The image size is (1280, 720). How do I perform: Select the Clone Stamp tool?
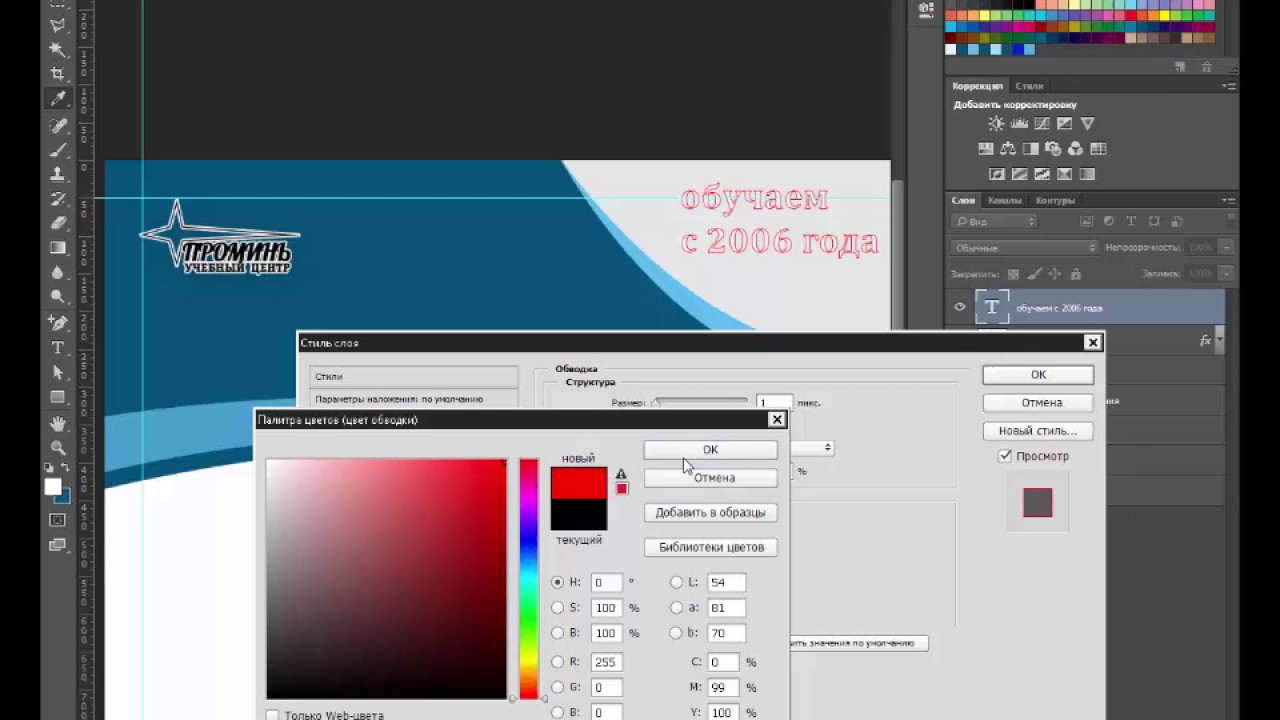point(58,174)
